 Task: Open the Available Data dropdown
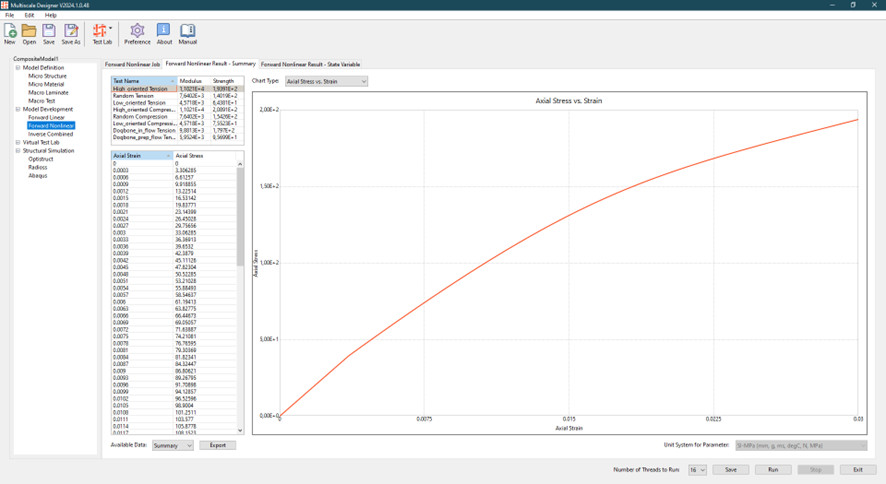(x=172, y=445)
